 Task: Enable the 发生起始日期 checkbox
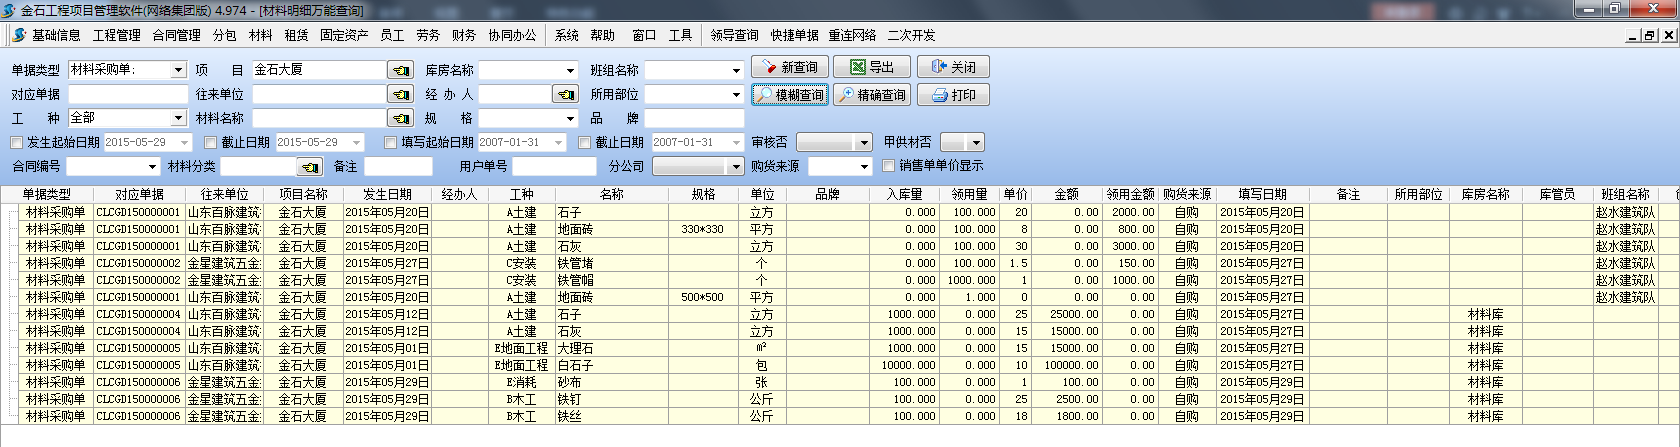(17, 142)
